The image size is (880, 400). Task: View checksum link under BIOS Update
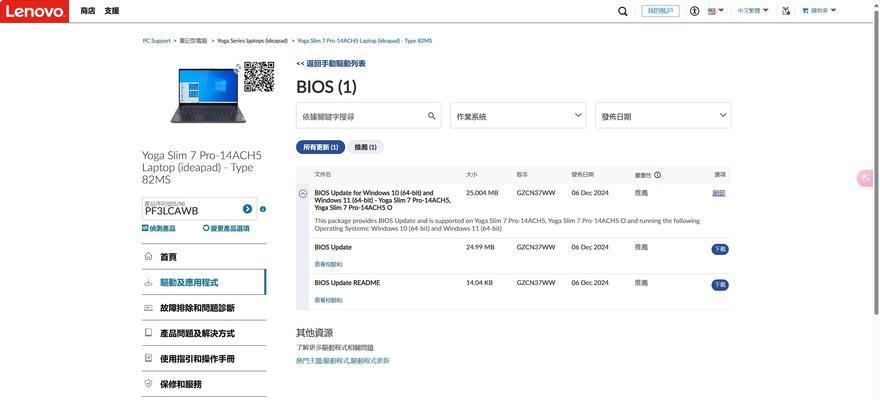click(328, 264)
